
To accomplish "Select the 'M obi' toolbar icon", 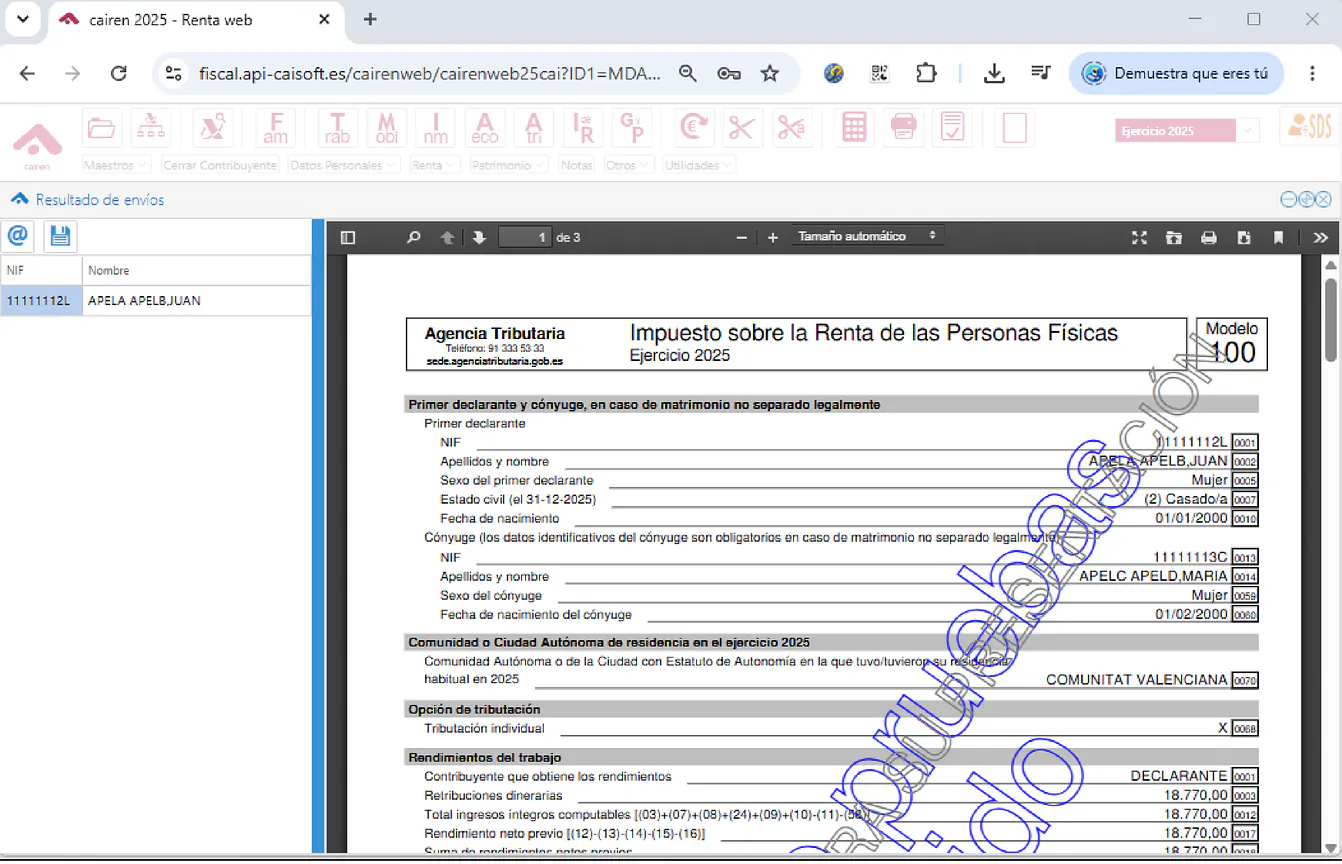I will (x=386, y=128).
